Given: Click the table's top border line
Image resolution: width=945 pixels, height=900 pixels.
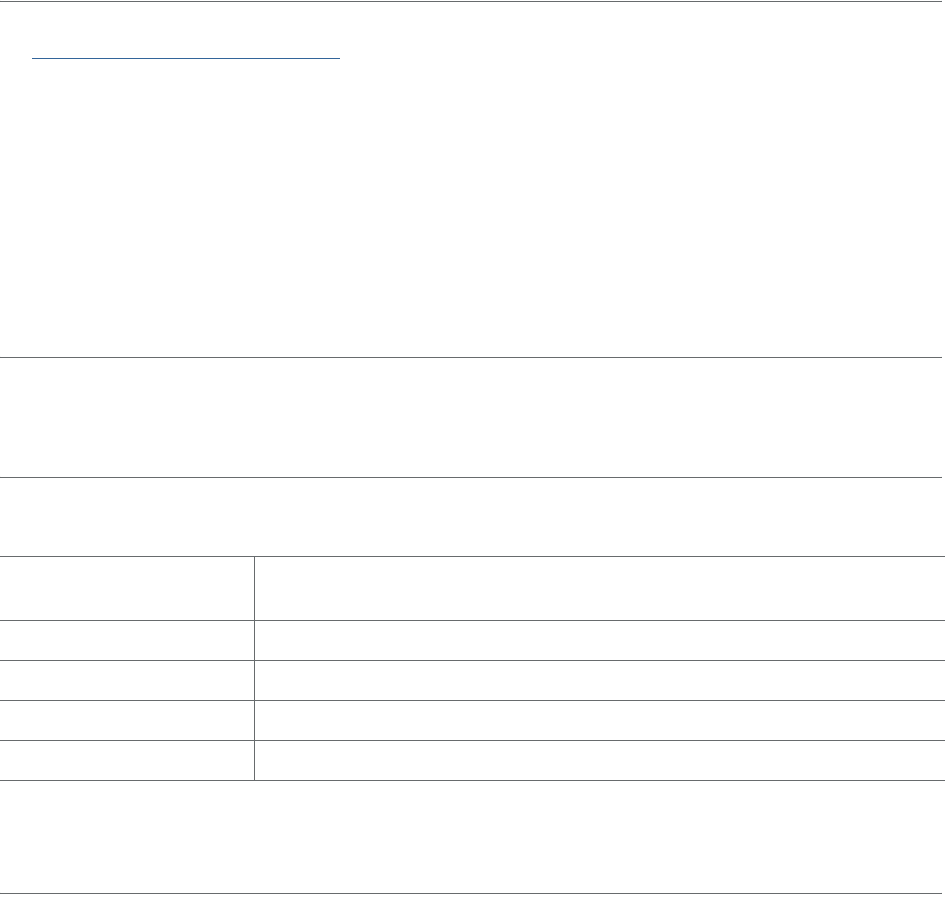Looking at the screenshot, I should click(472, 556).
